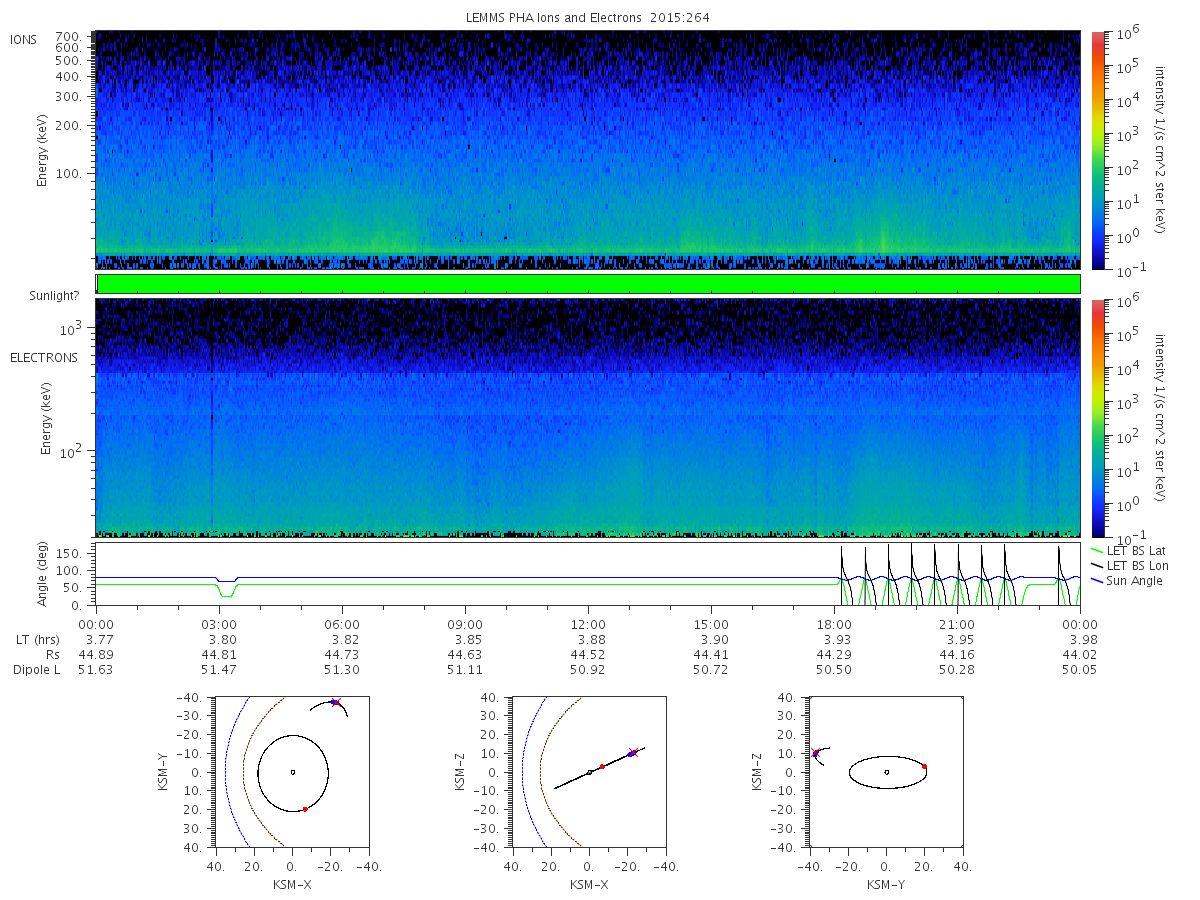
Task: Click the planet marker in the KSM-Y/KSM-Z plot
Action: tap(887, 772)
